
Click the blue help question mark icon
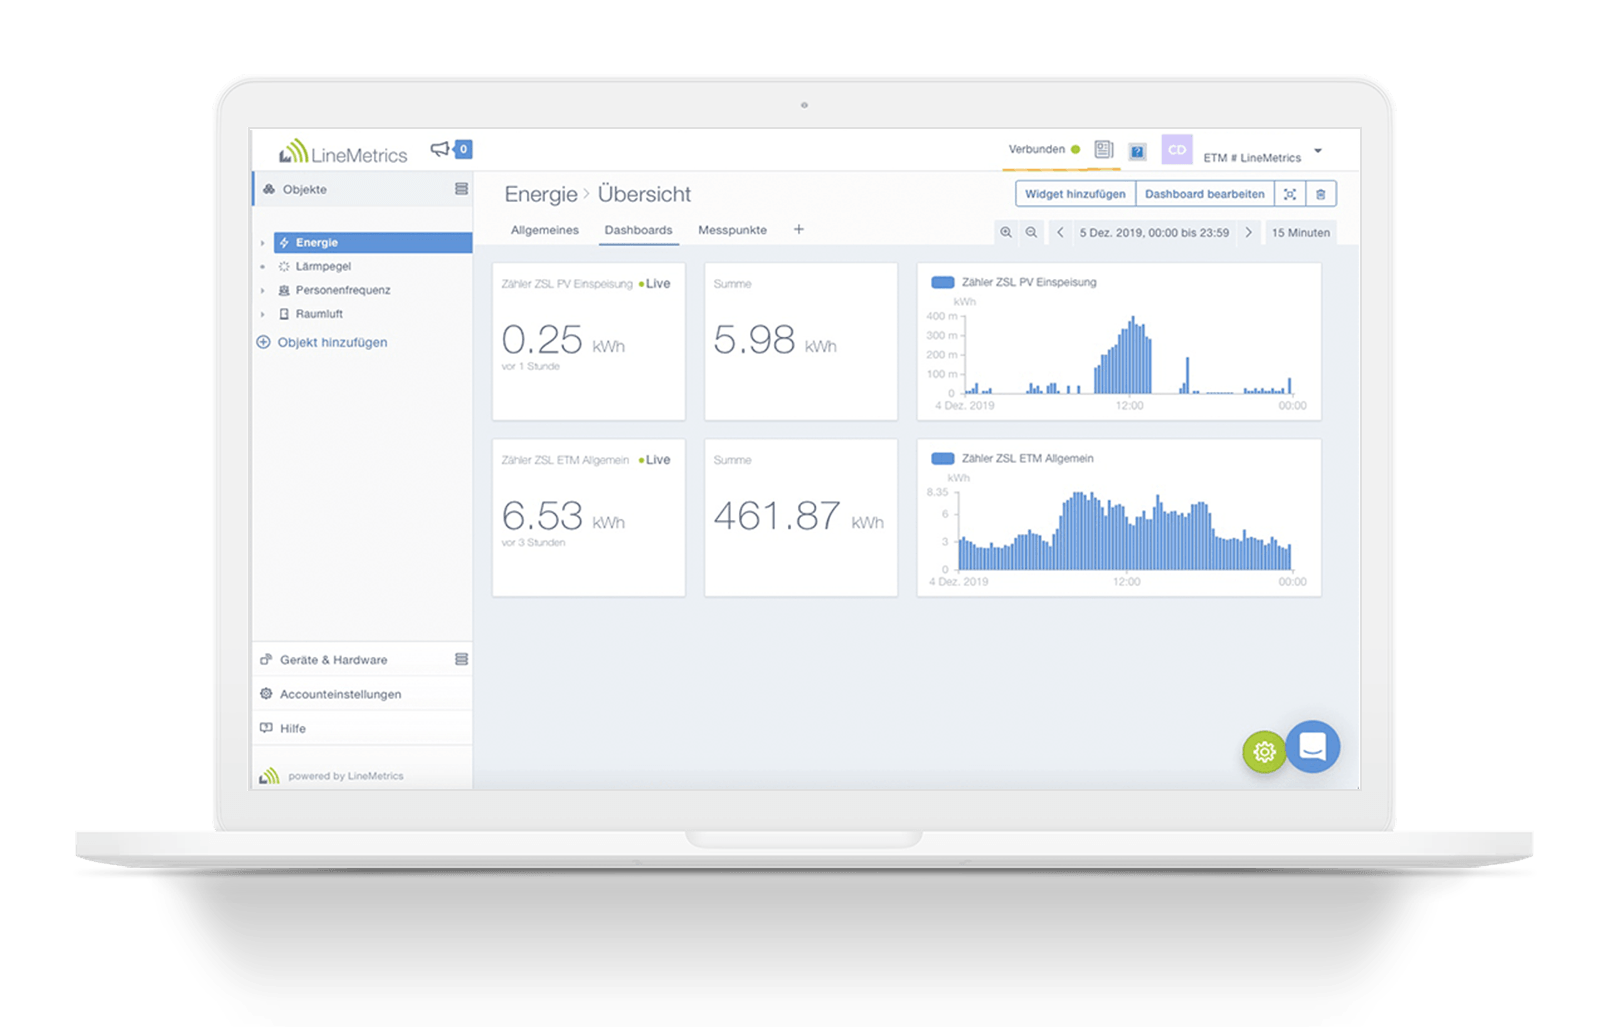click(1137, 151)
